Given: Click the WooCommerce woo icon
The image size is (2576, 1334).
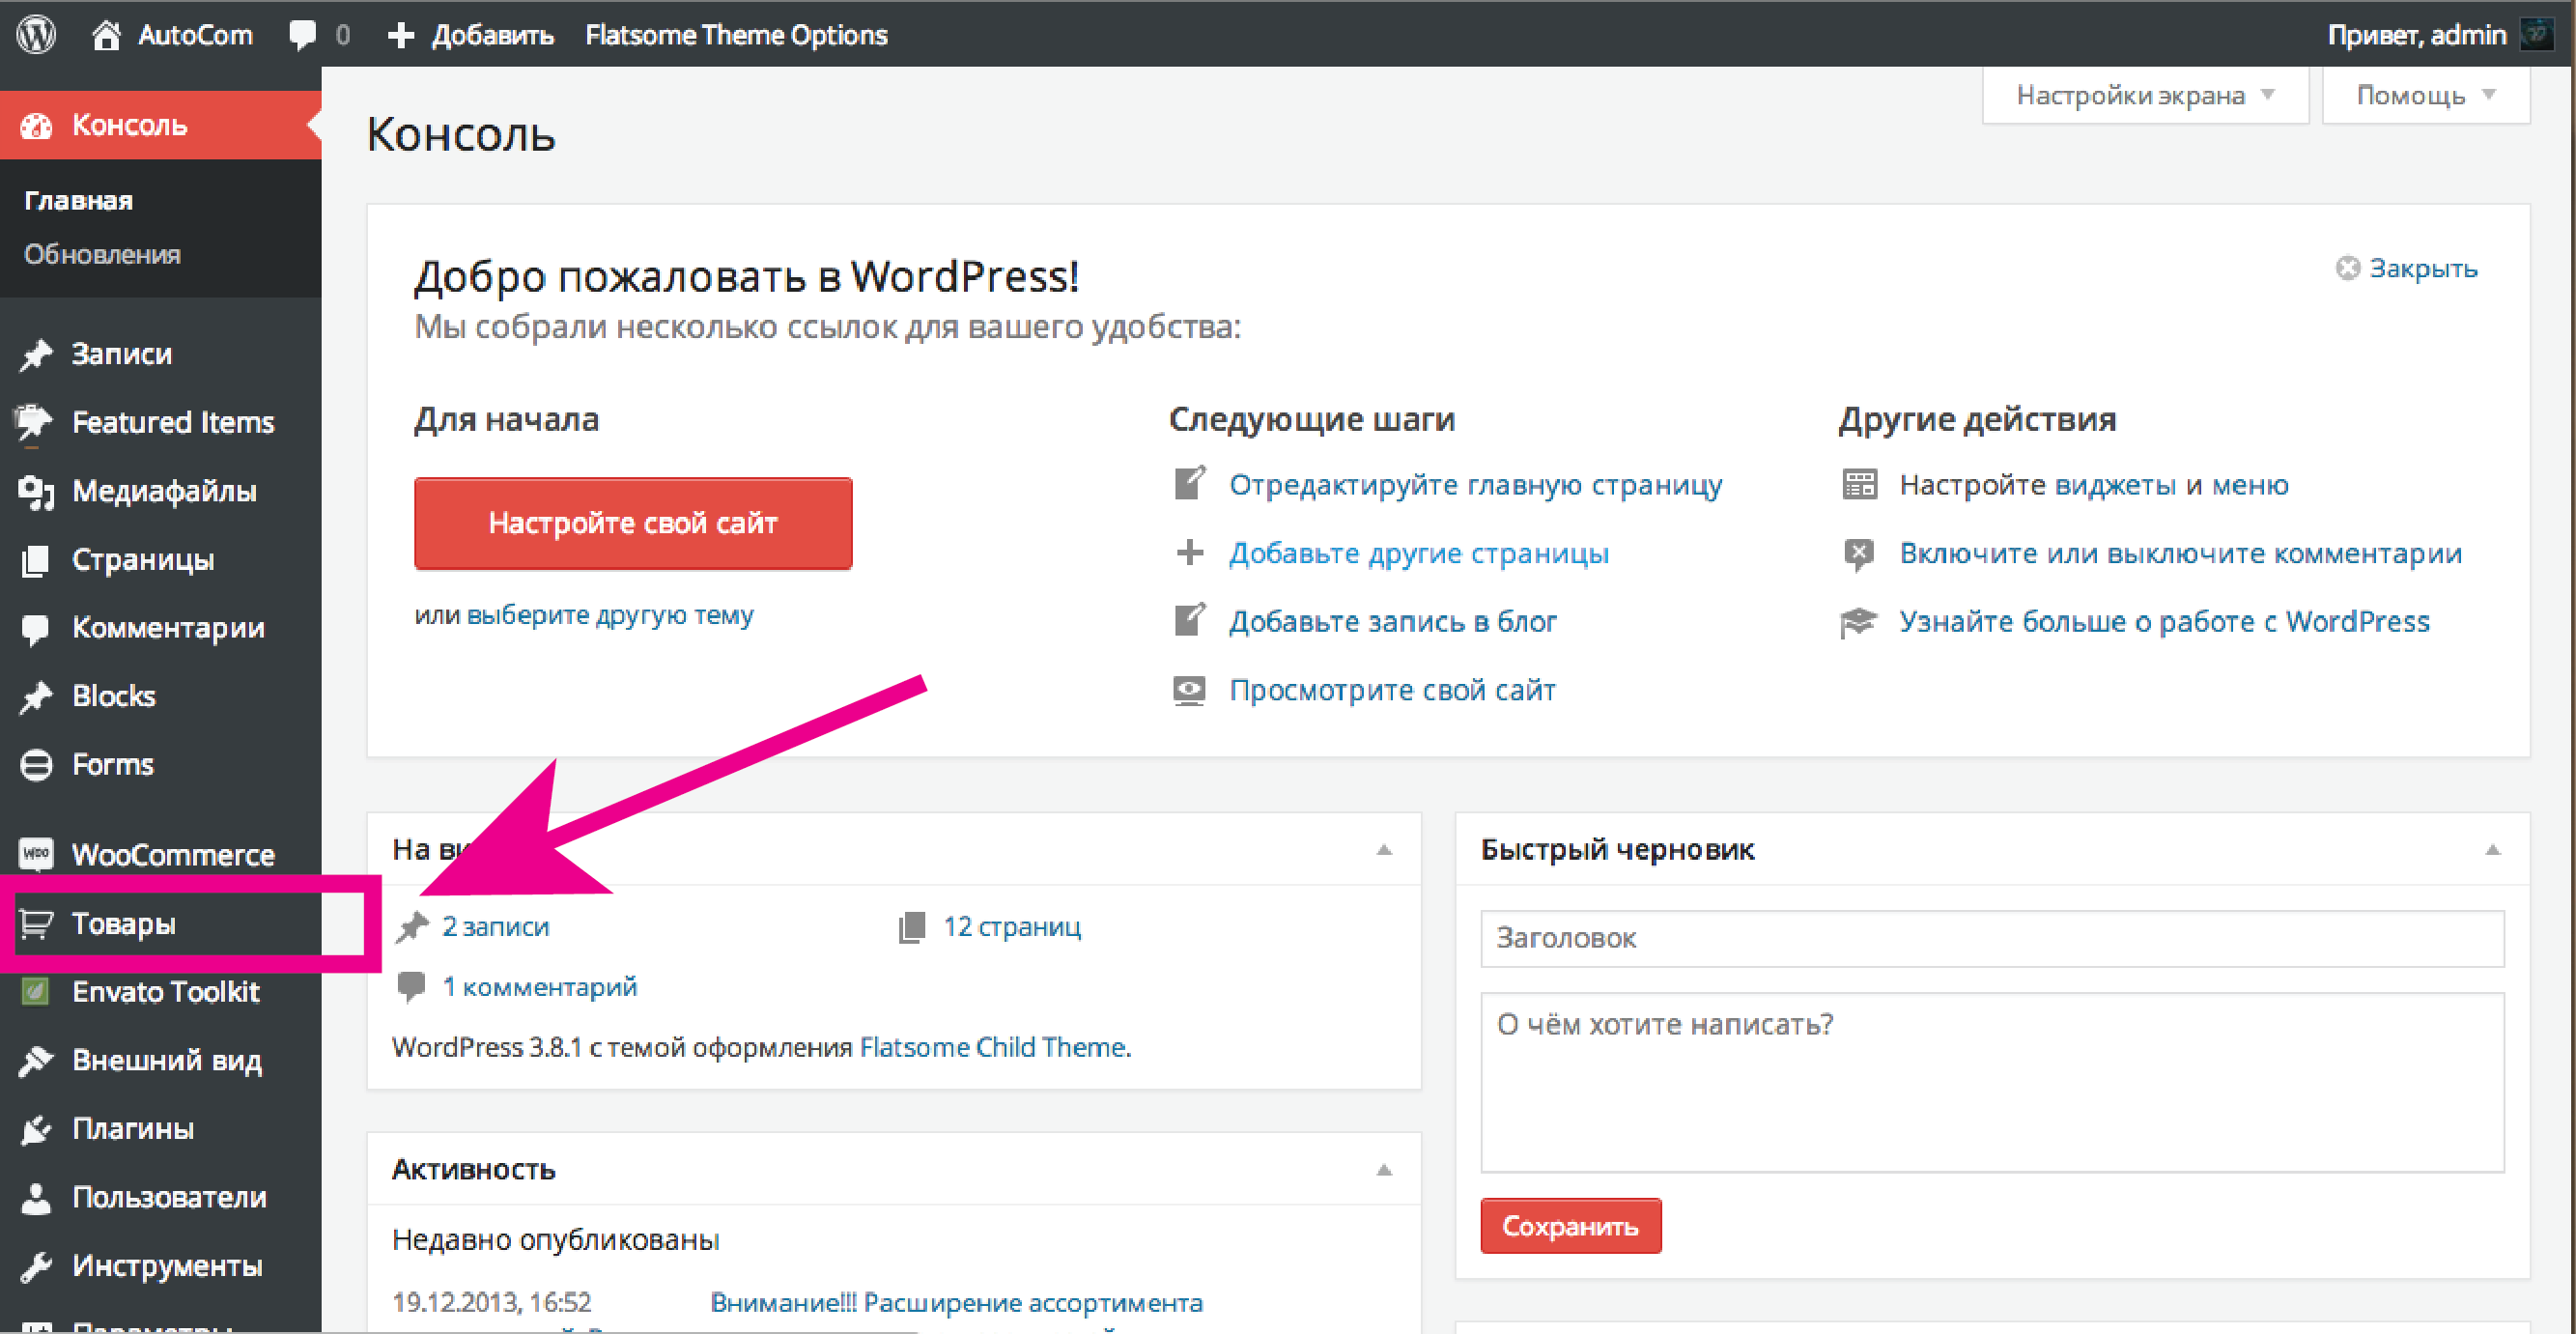Looking at the screenshot, I should (x=36, y=855).
